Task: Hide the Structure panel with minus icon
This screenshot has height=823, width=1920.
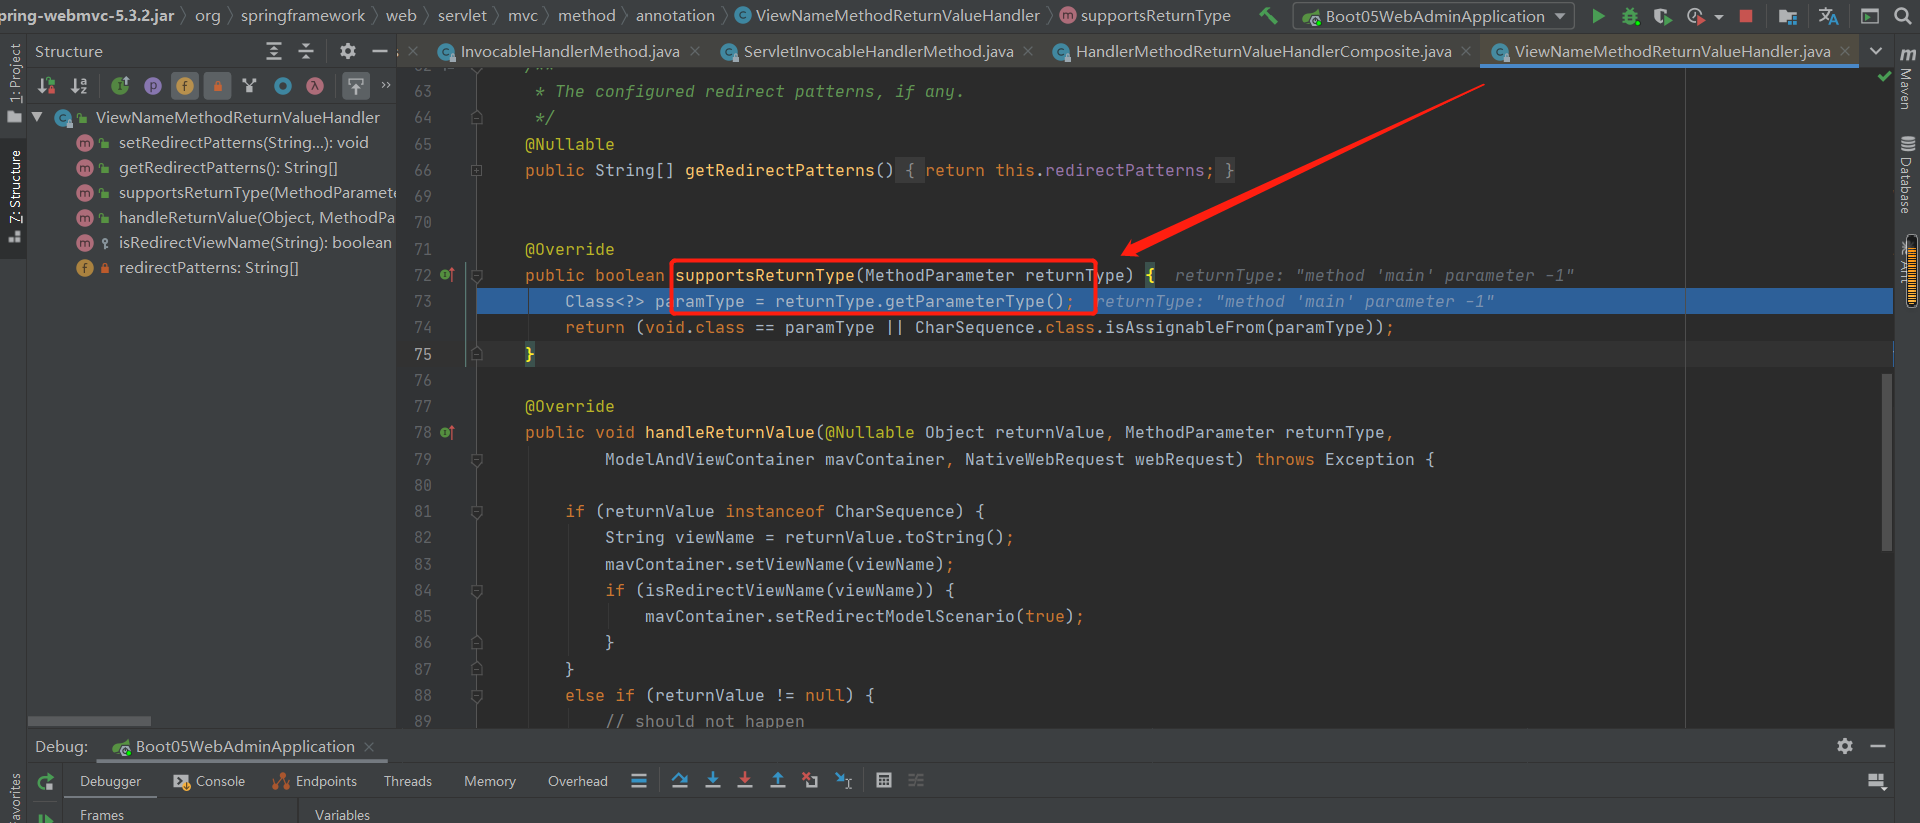Action: tap(379, 51)
